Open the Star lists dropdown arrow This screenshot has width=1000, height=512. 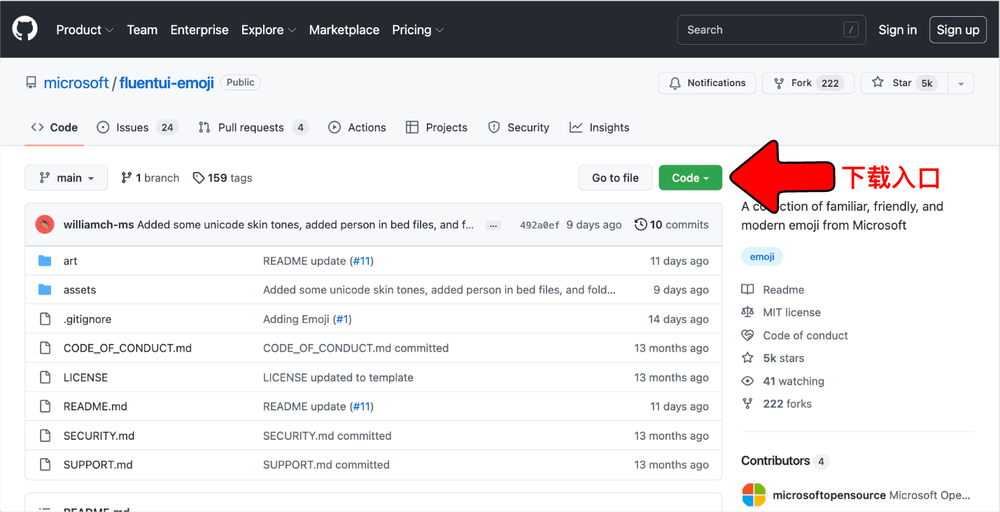pyautogui.click(x=961, y=83)
